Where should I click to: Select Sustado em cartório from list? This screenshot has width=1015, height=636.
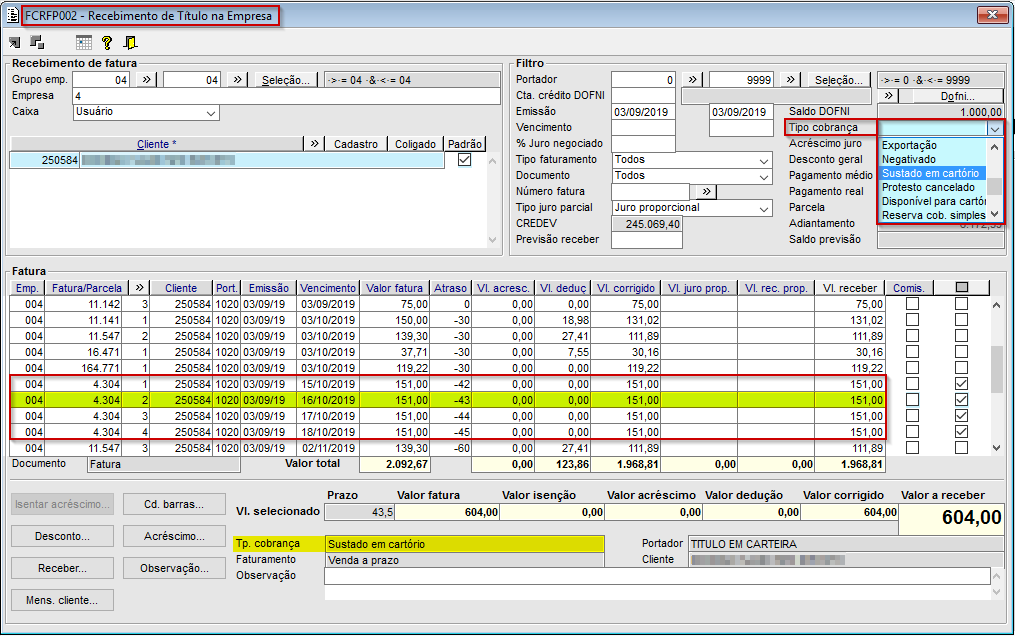932,173
